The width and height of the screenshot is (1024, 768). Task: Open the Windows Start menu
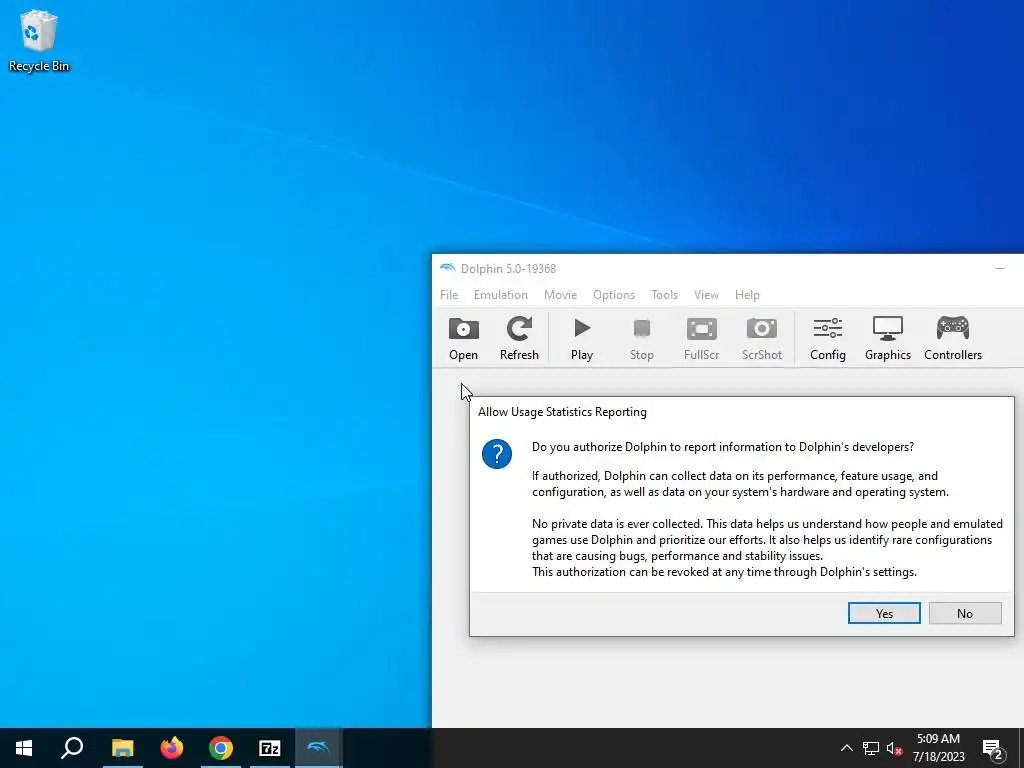click(x=24, y=748)
